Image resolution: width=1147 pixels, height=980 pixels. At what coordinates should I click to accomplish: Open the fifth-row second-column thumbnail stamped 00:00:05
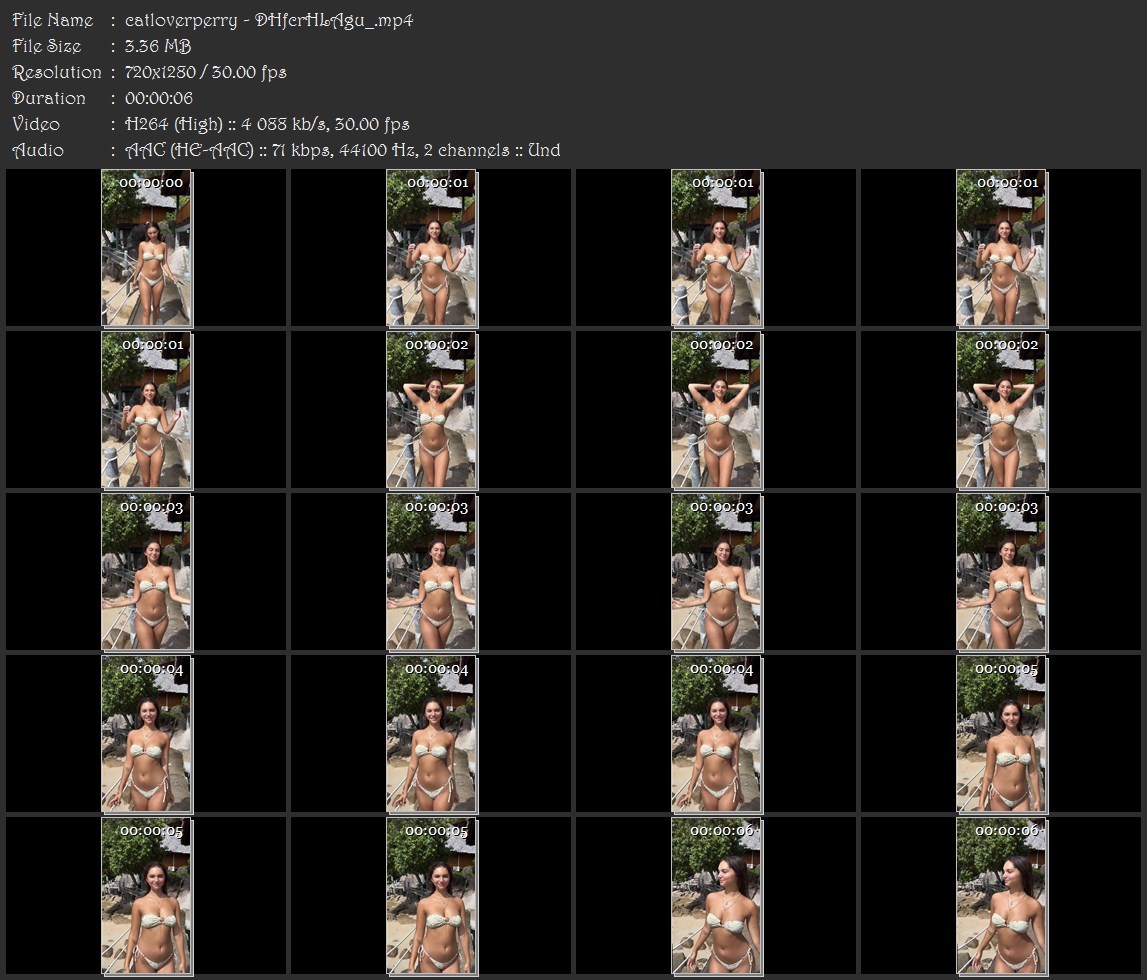[432, 897]
